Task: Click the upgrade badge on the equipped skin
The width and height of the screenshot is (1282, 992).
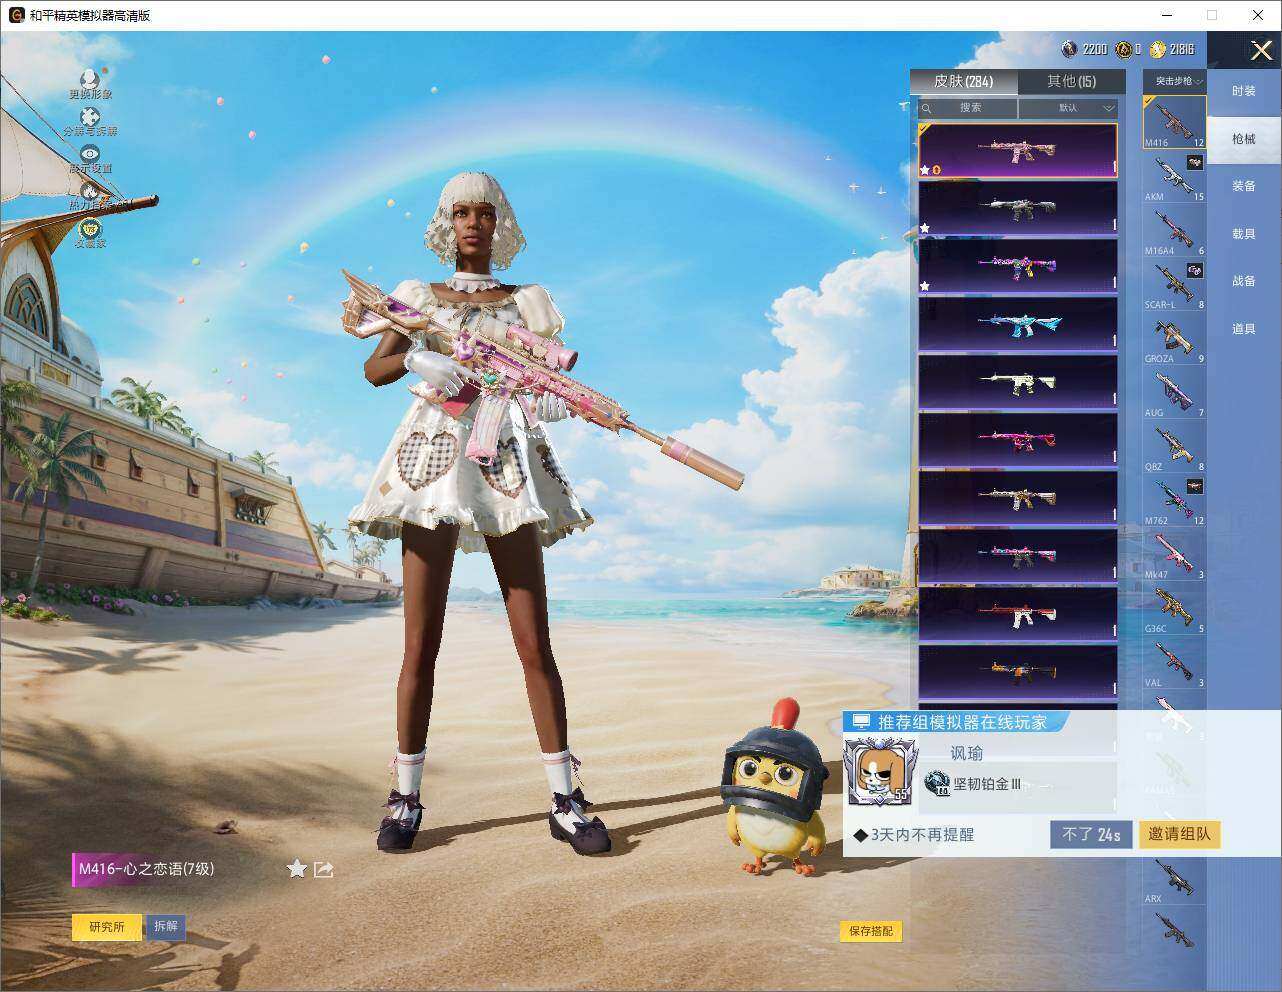Action: 930,170
